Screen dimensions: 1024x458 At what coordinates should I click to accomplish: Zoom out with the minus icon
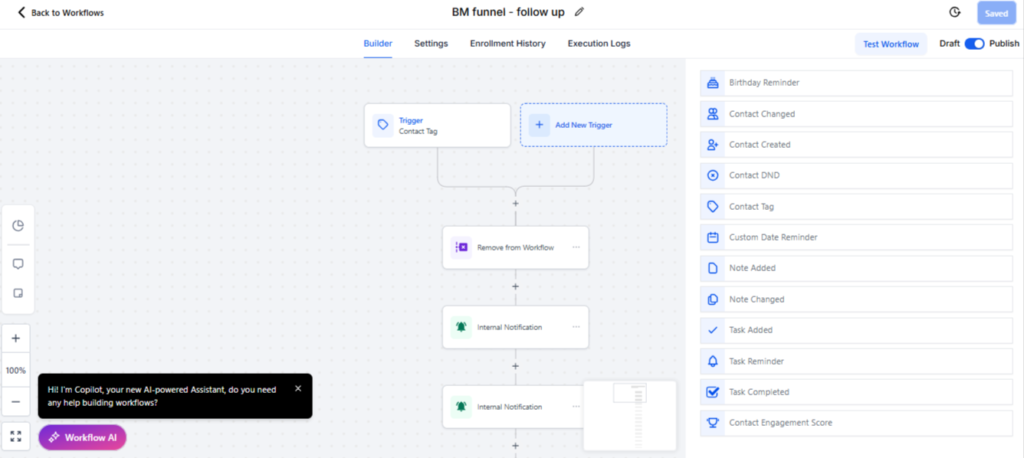(x=16, y=402)
